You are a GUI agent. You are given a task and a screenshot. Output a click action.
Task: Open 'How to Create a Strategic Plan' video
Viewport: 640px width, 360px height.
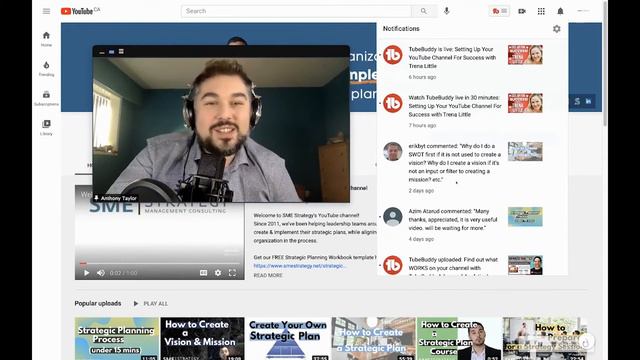(x=373, y=338)
